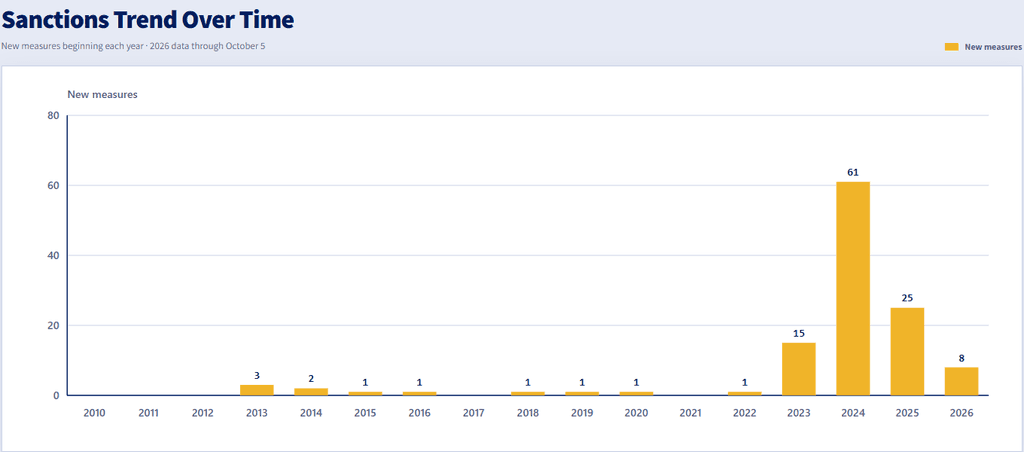Click the 2024 x-axis label
The width and height of the screenshot is (1024, 452).
853,413
